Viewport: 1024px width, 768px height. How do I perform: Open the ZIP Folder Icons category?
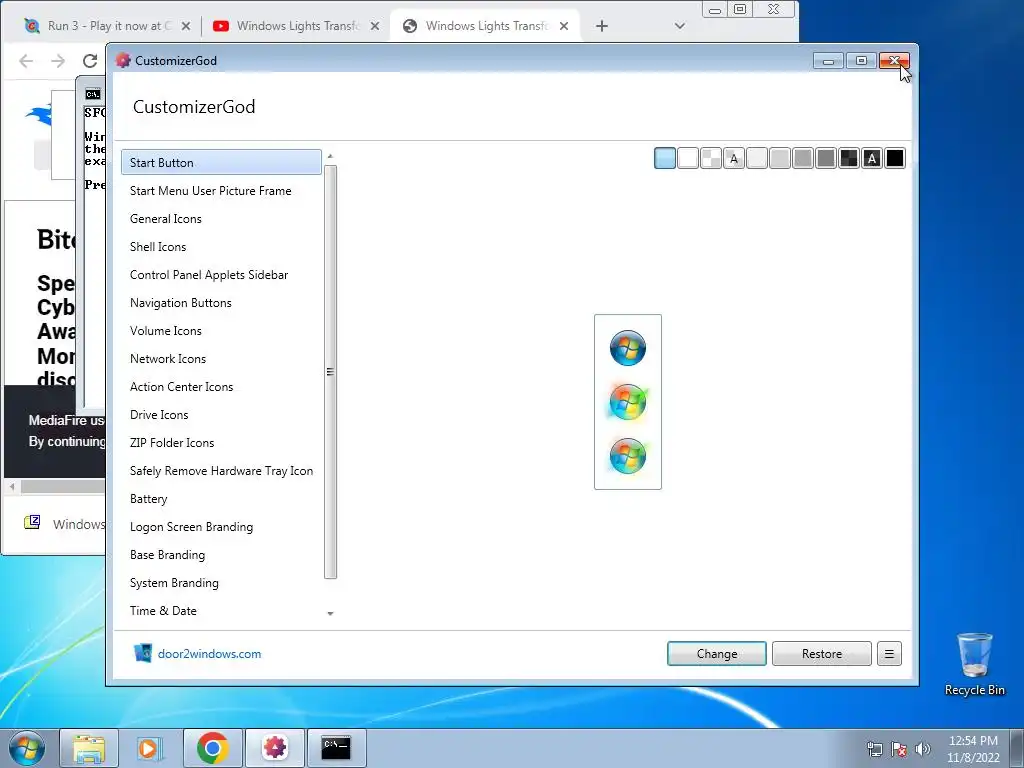click(x=221, y=443)
